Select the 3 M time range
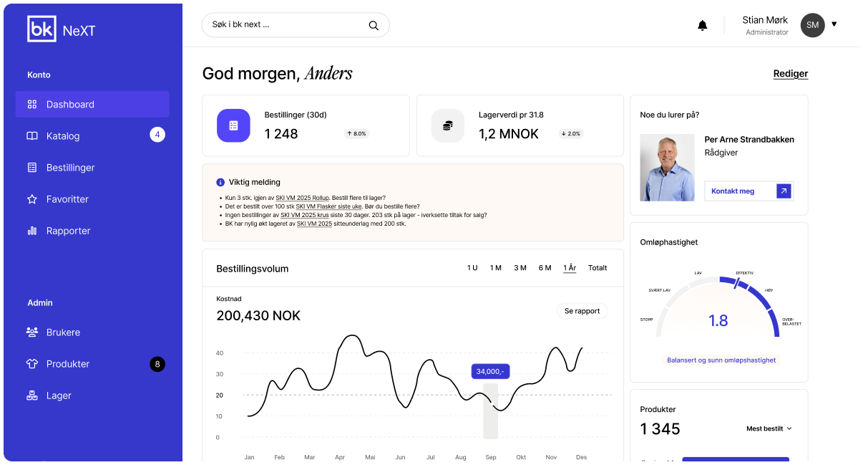863x465 pixels. point(520,268)
